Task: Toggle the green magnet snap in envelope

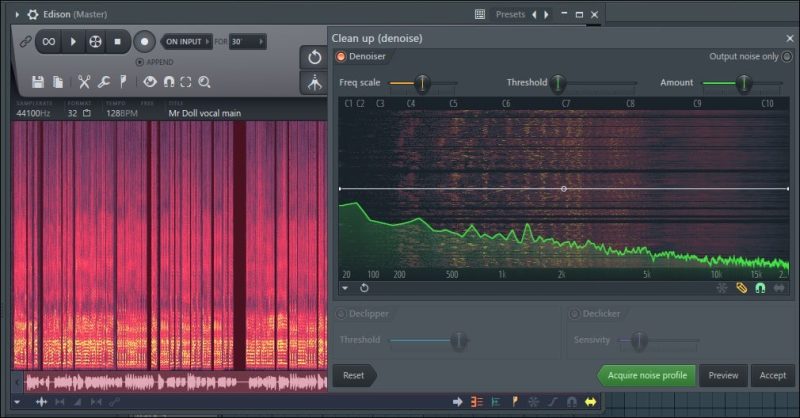Action: click(x=760, y=288)
